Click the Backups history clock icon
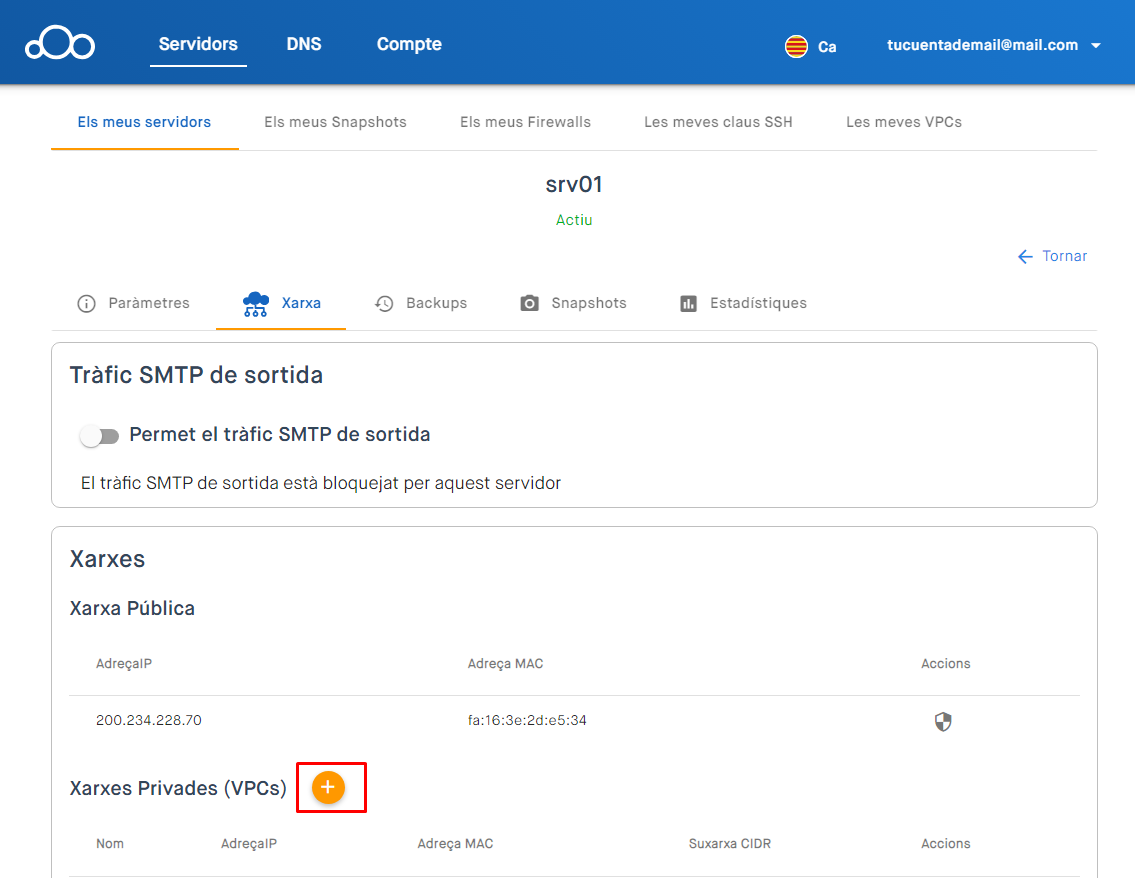Viewport: 1135px width, 878px height. tap(384, 304)
